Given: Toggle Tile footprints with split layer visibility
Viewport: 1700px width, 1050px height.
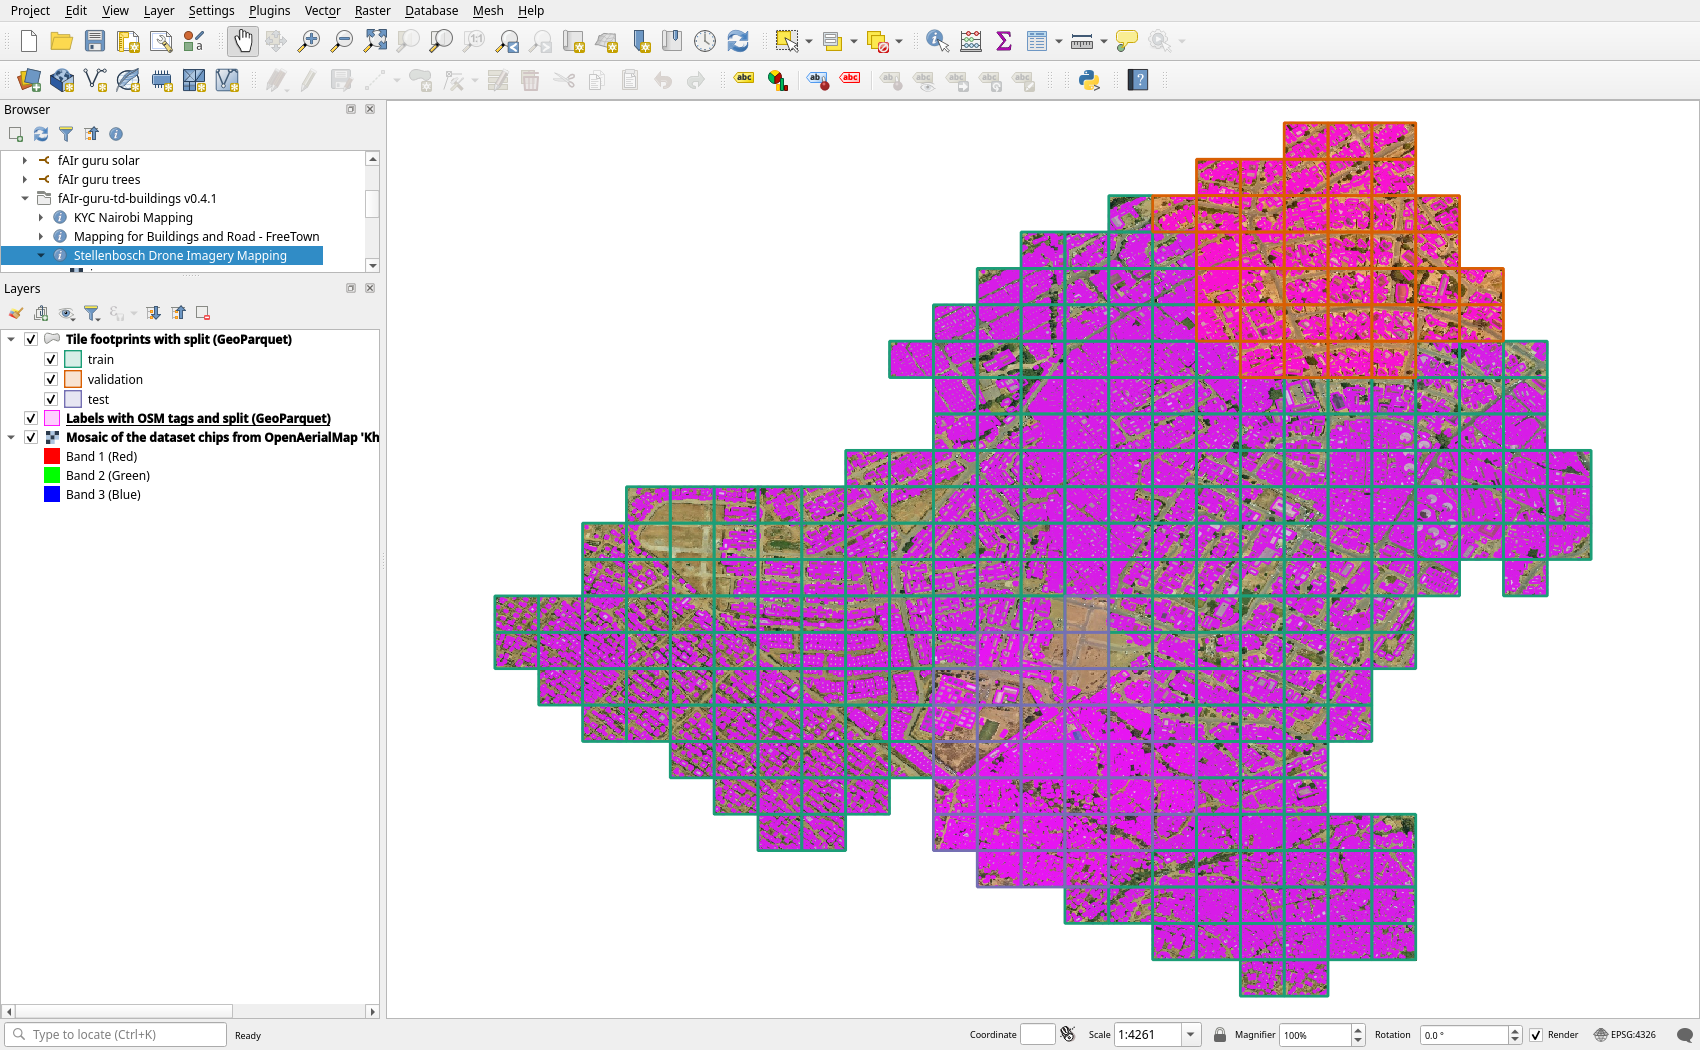Looking at the screenshot, I should pos(31,339).
